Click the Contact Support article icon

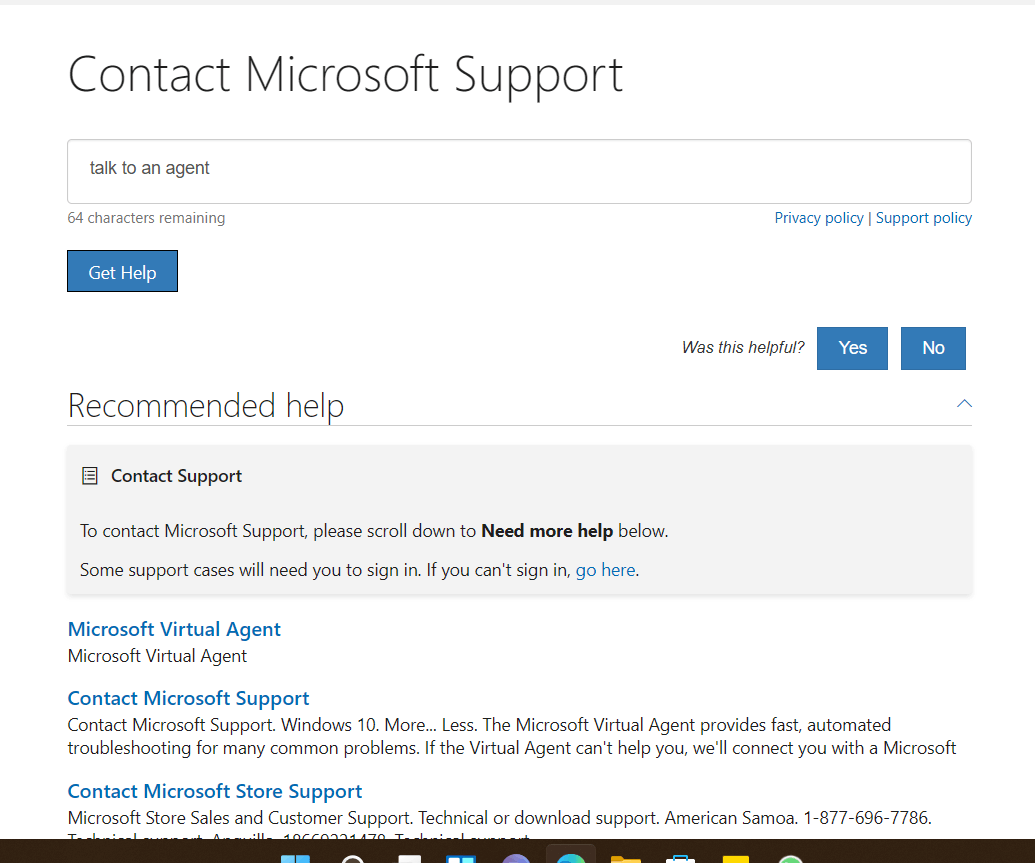[x=90, y=476]
